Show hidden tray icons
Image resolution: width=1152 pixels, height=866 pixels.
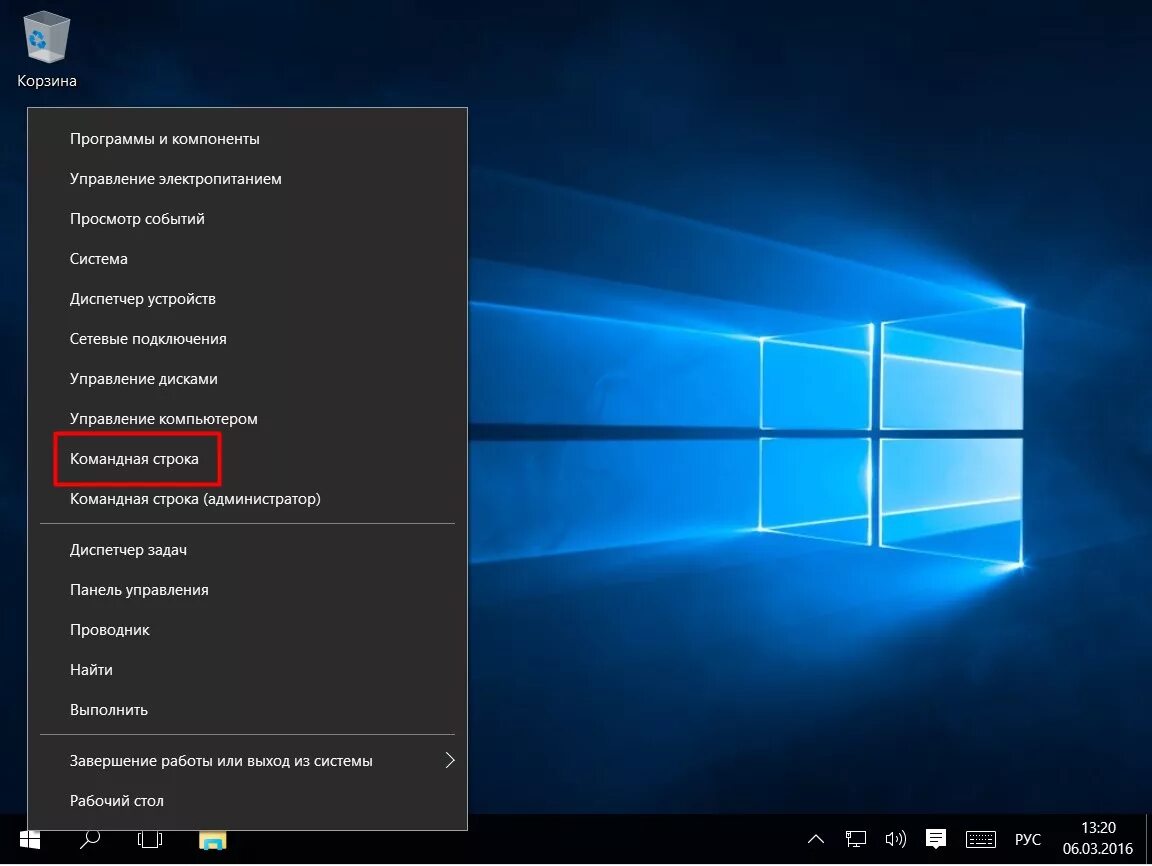(815, 839)
